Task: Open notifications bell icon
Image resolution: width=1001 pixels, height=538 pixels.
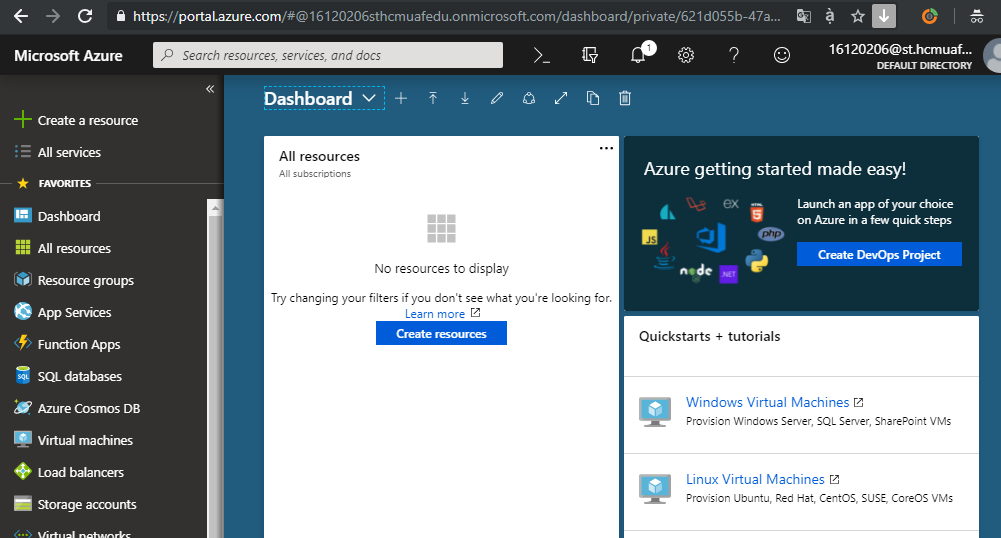Action: click(638, 56)
